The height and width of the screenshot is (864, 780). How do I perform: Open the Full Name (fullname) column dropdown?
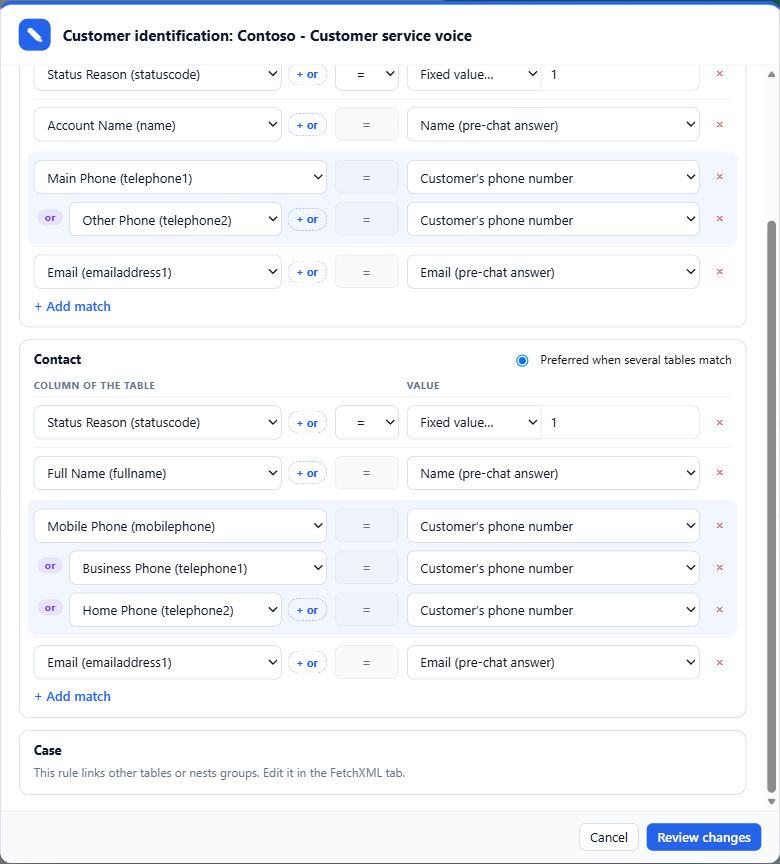tap(158, 473)
